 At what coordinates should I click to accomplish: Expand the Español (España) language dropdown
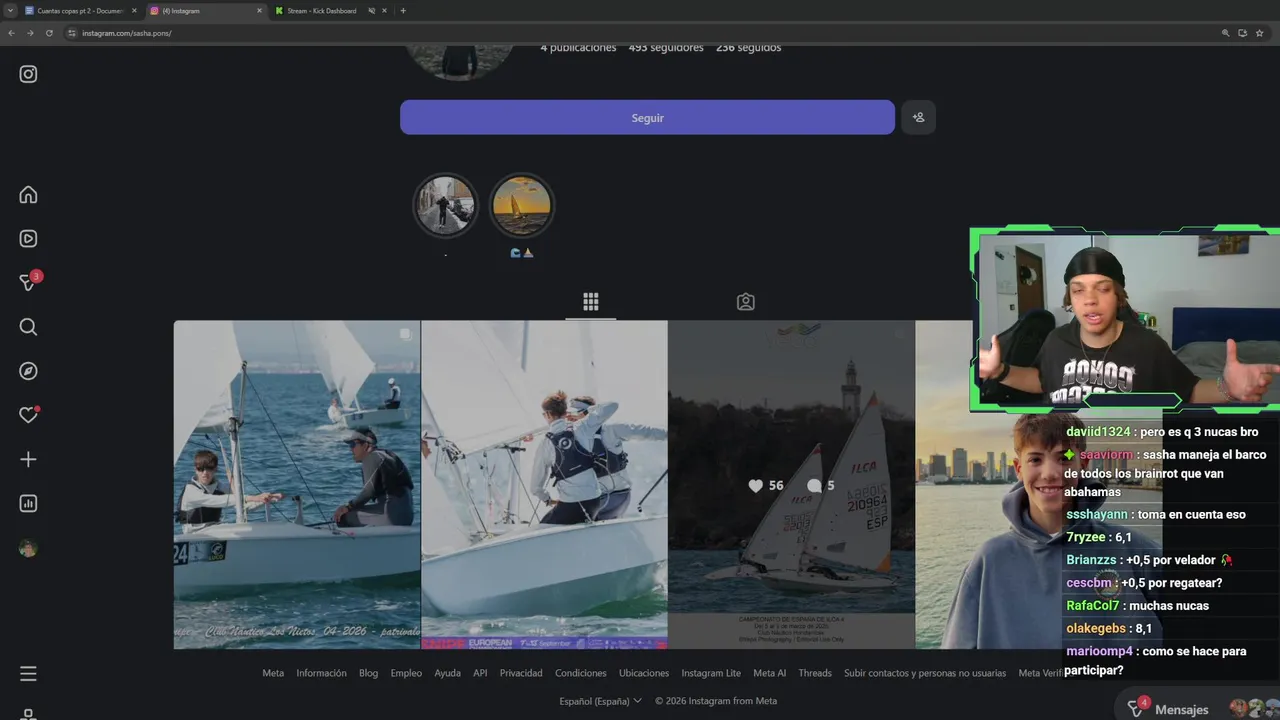(x=600, y=701)
